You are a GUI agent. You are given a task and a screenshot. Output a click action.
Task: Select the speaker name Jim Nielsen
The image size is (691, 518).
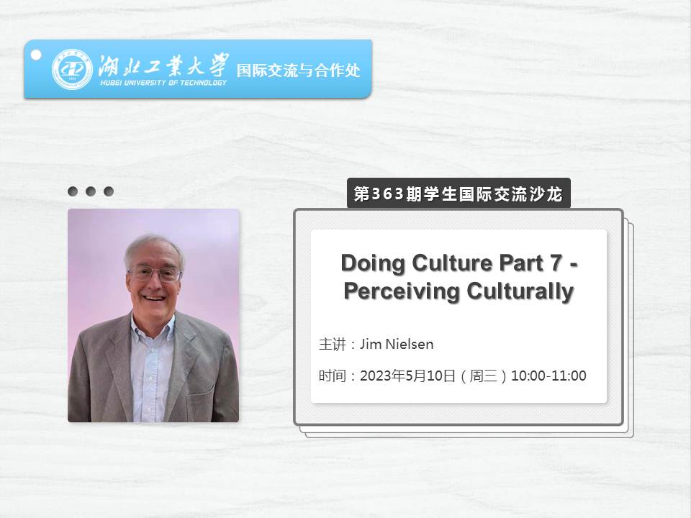coord(398,345)
